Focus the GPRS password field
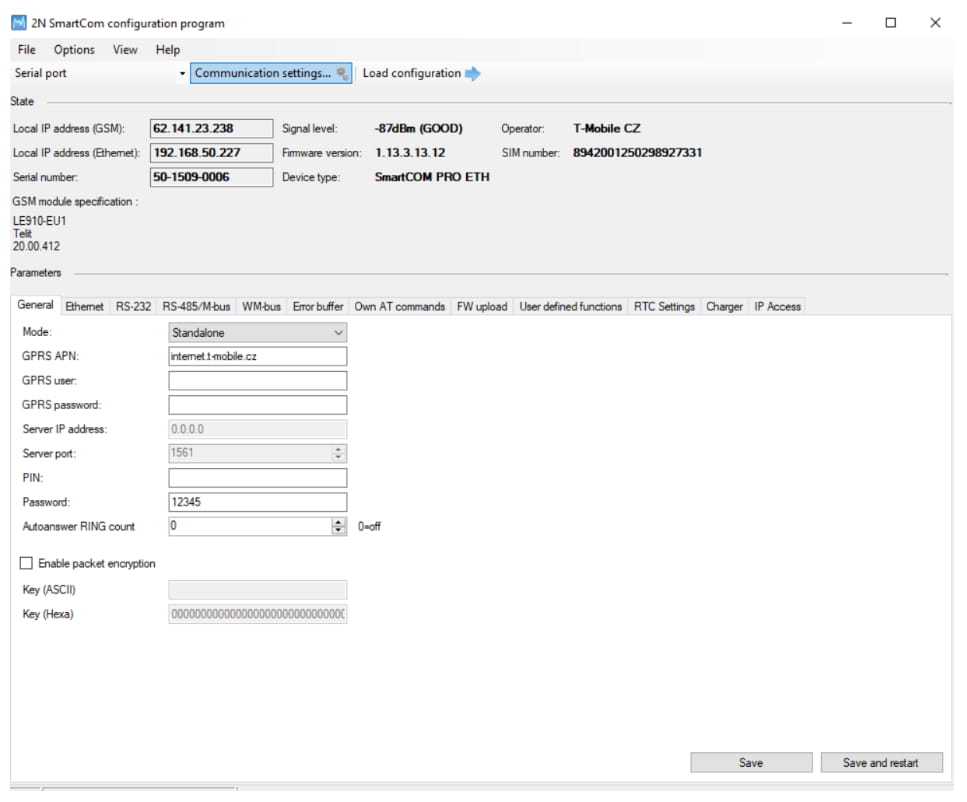 [258, 406]
